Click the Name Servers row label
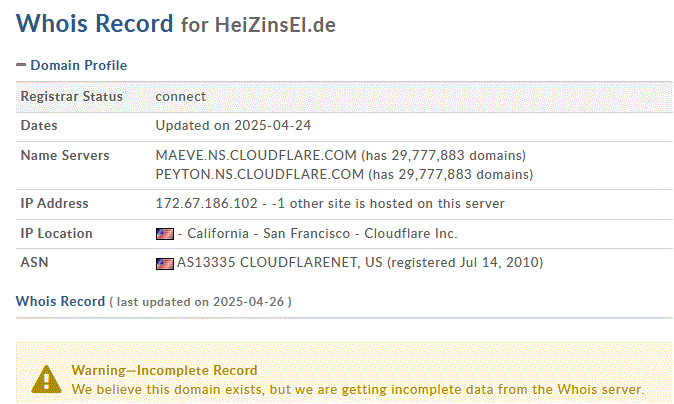The image size is (674, 404). click(x=65, y=155)
